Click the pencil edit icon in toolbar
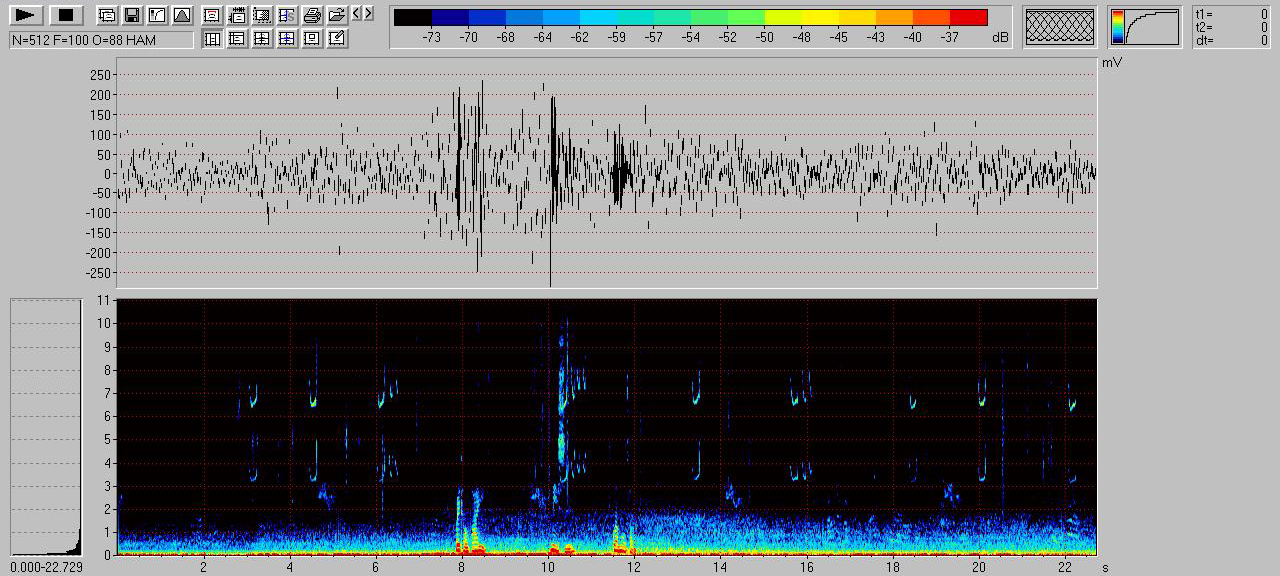This screenshot has width=1280, height=576. 337,39
